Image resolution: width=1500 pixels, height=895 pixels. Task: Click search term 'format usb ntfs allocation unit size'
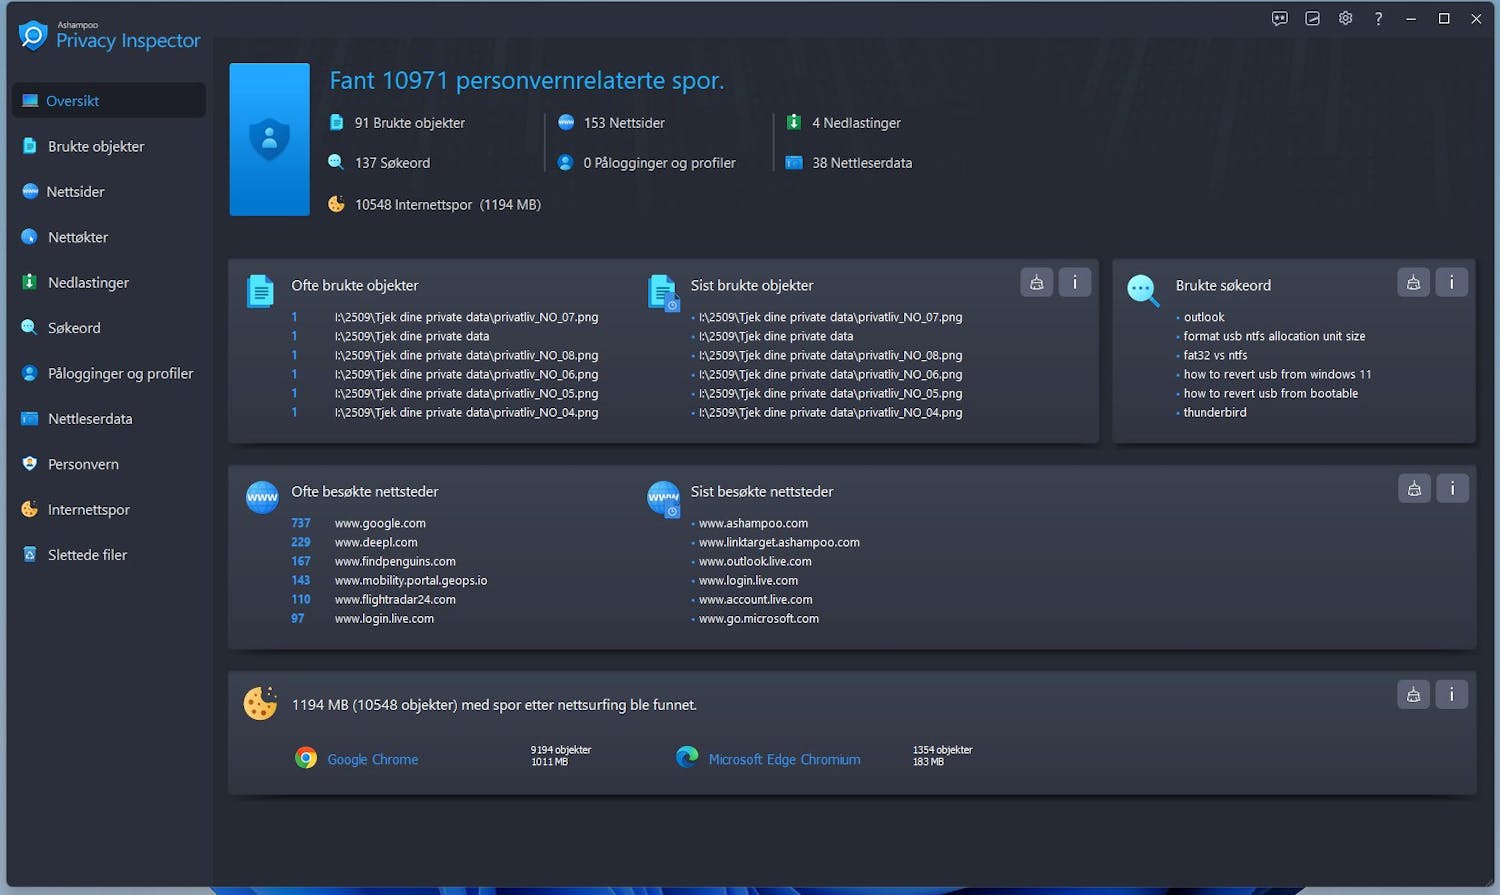[1274, 336]
